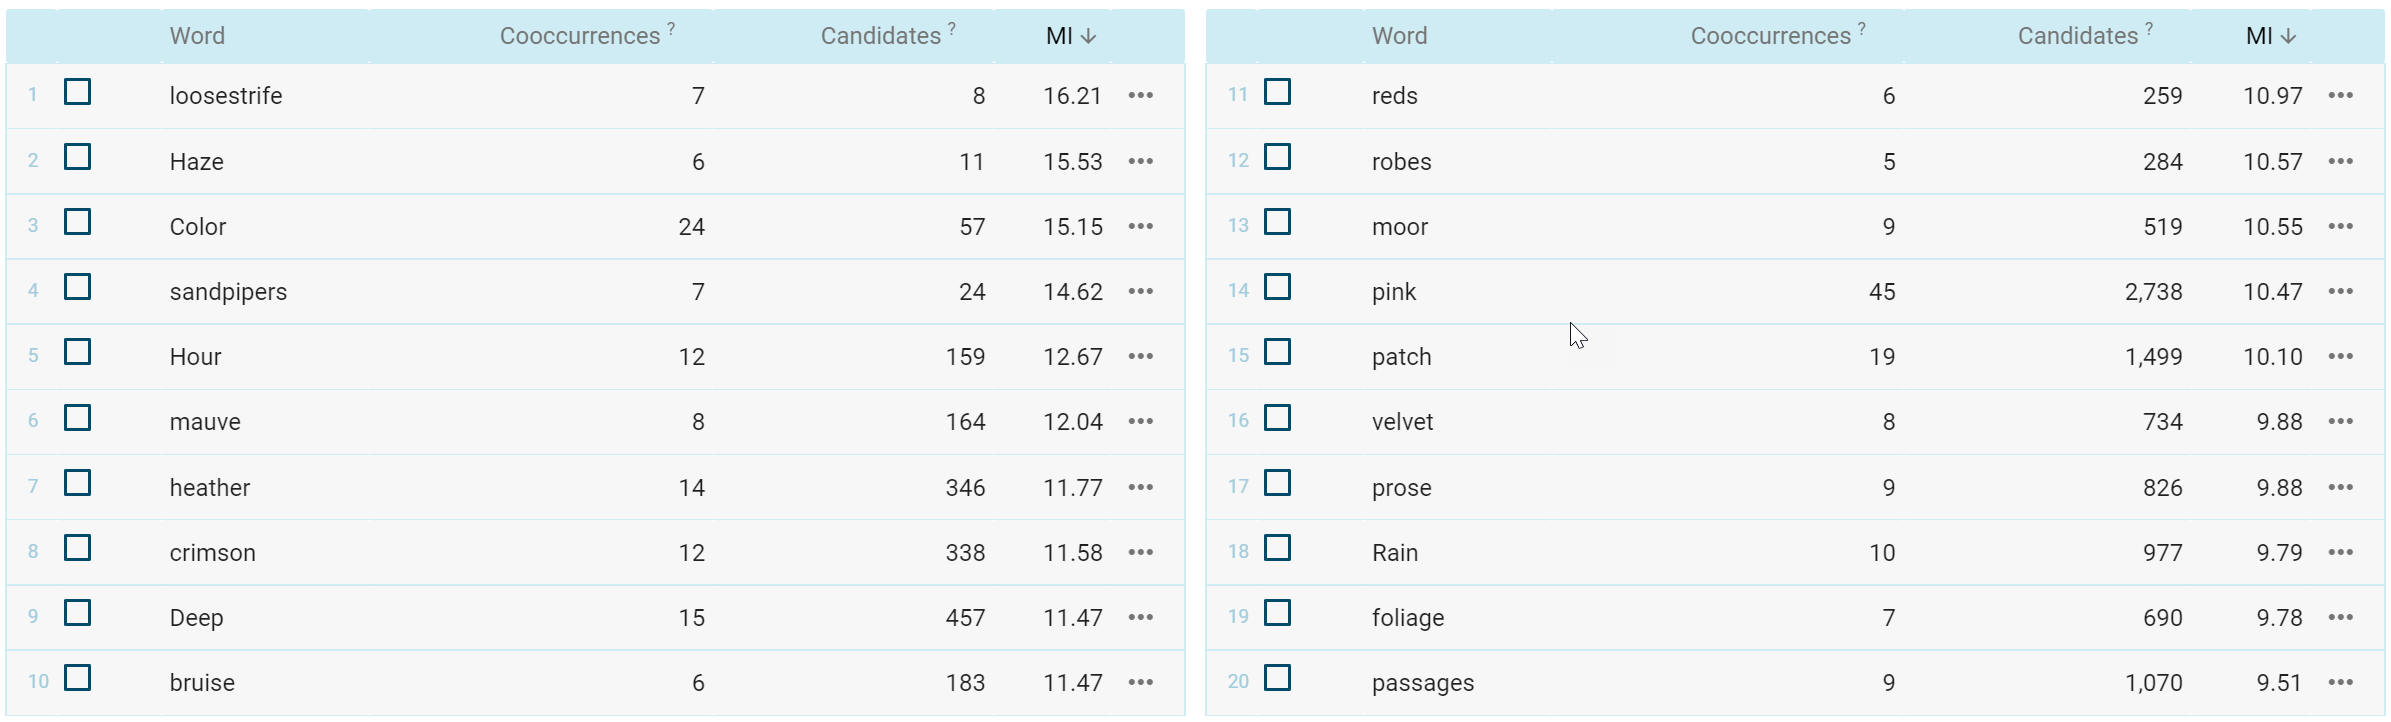Open the three-dot menu for loosestrife row

pyautogui.click(x=1140, y=96)
